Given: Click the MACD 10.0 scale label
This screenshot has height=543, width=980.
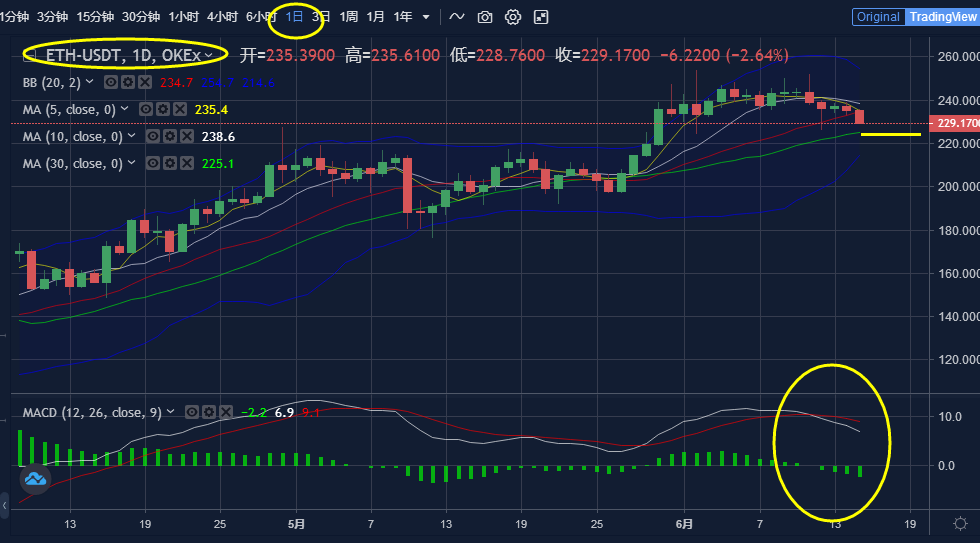Looking at the screenshot, I should 950,416.
